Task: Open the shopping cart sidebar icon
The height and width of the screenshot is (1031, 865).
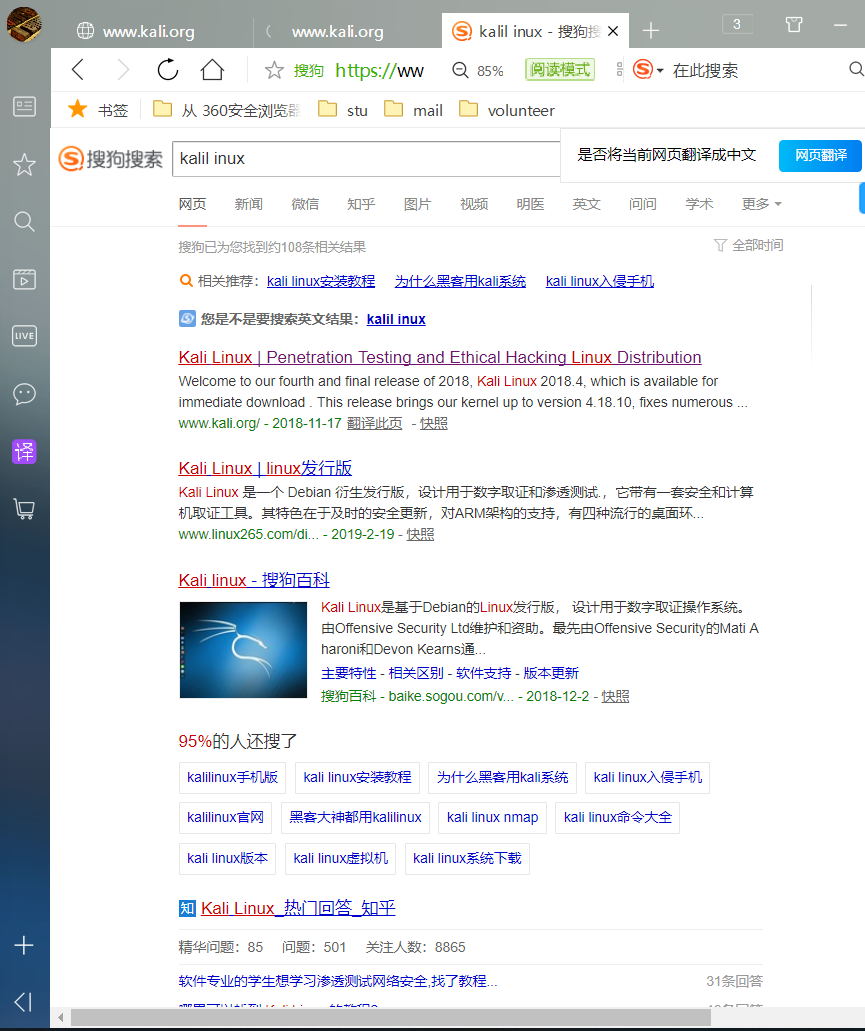Action: click(x=24, y=509)
